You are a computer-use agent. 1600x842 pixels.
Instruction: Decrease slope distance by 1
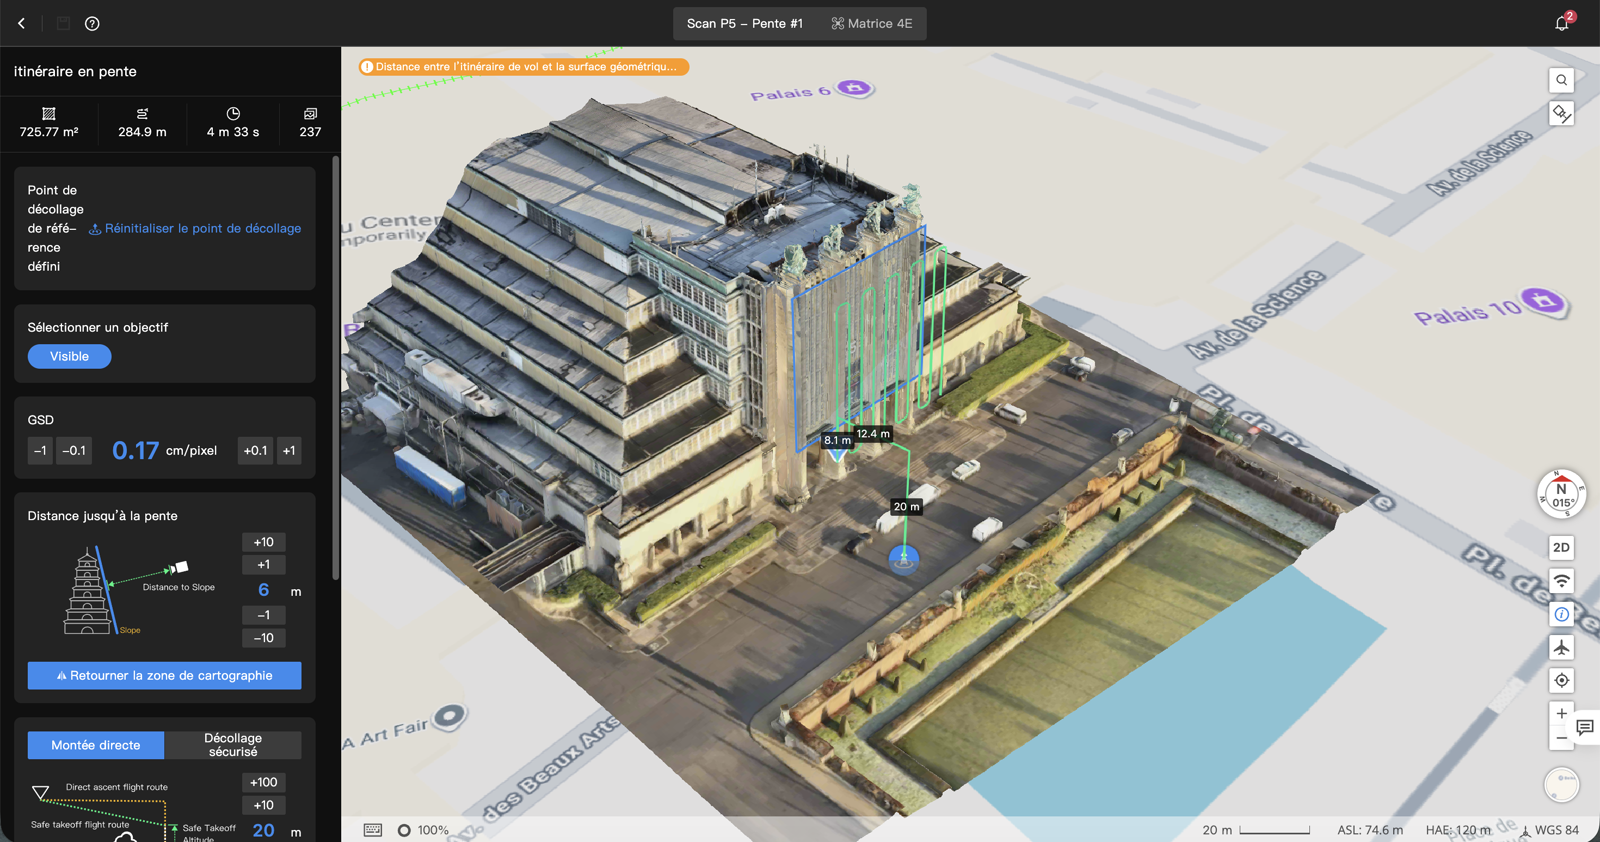click(264, 615)
